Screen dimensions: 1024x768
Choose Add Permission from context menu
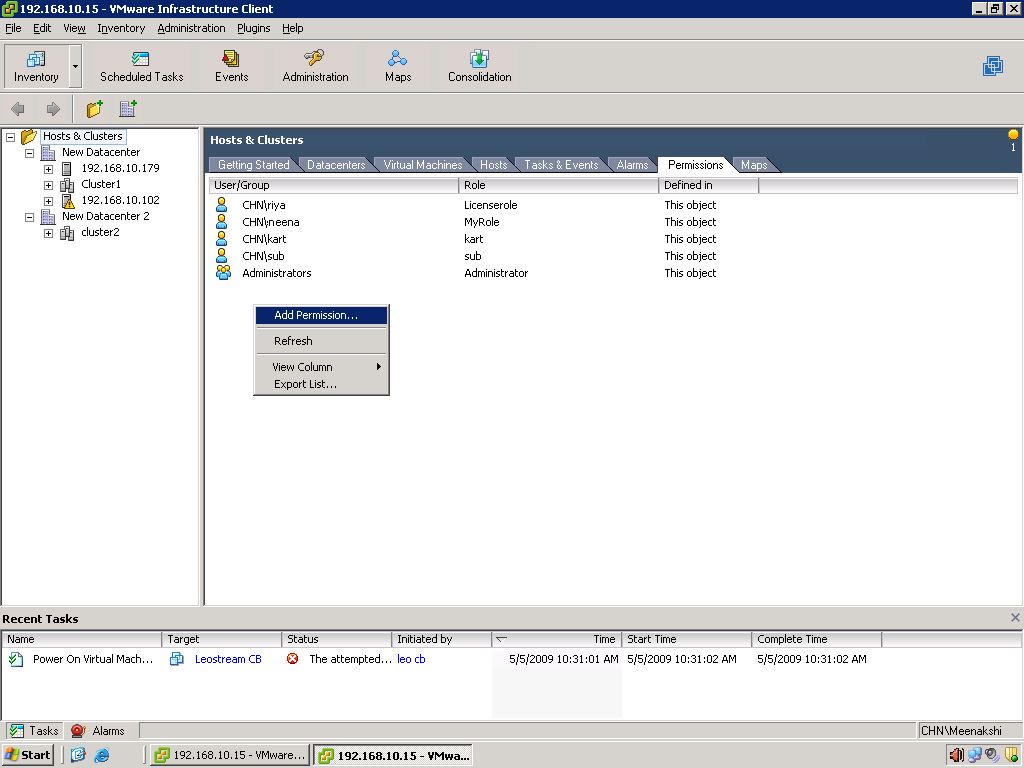pos(321,315)
